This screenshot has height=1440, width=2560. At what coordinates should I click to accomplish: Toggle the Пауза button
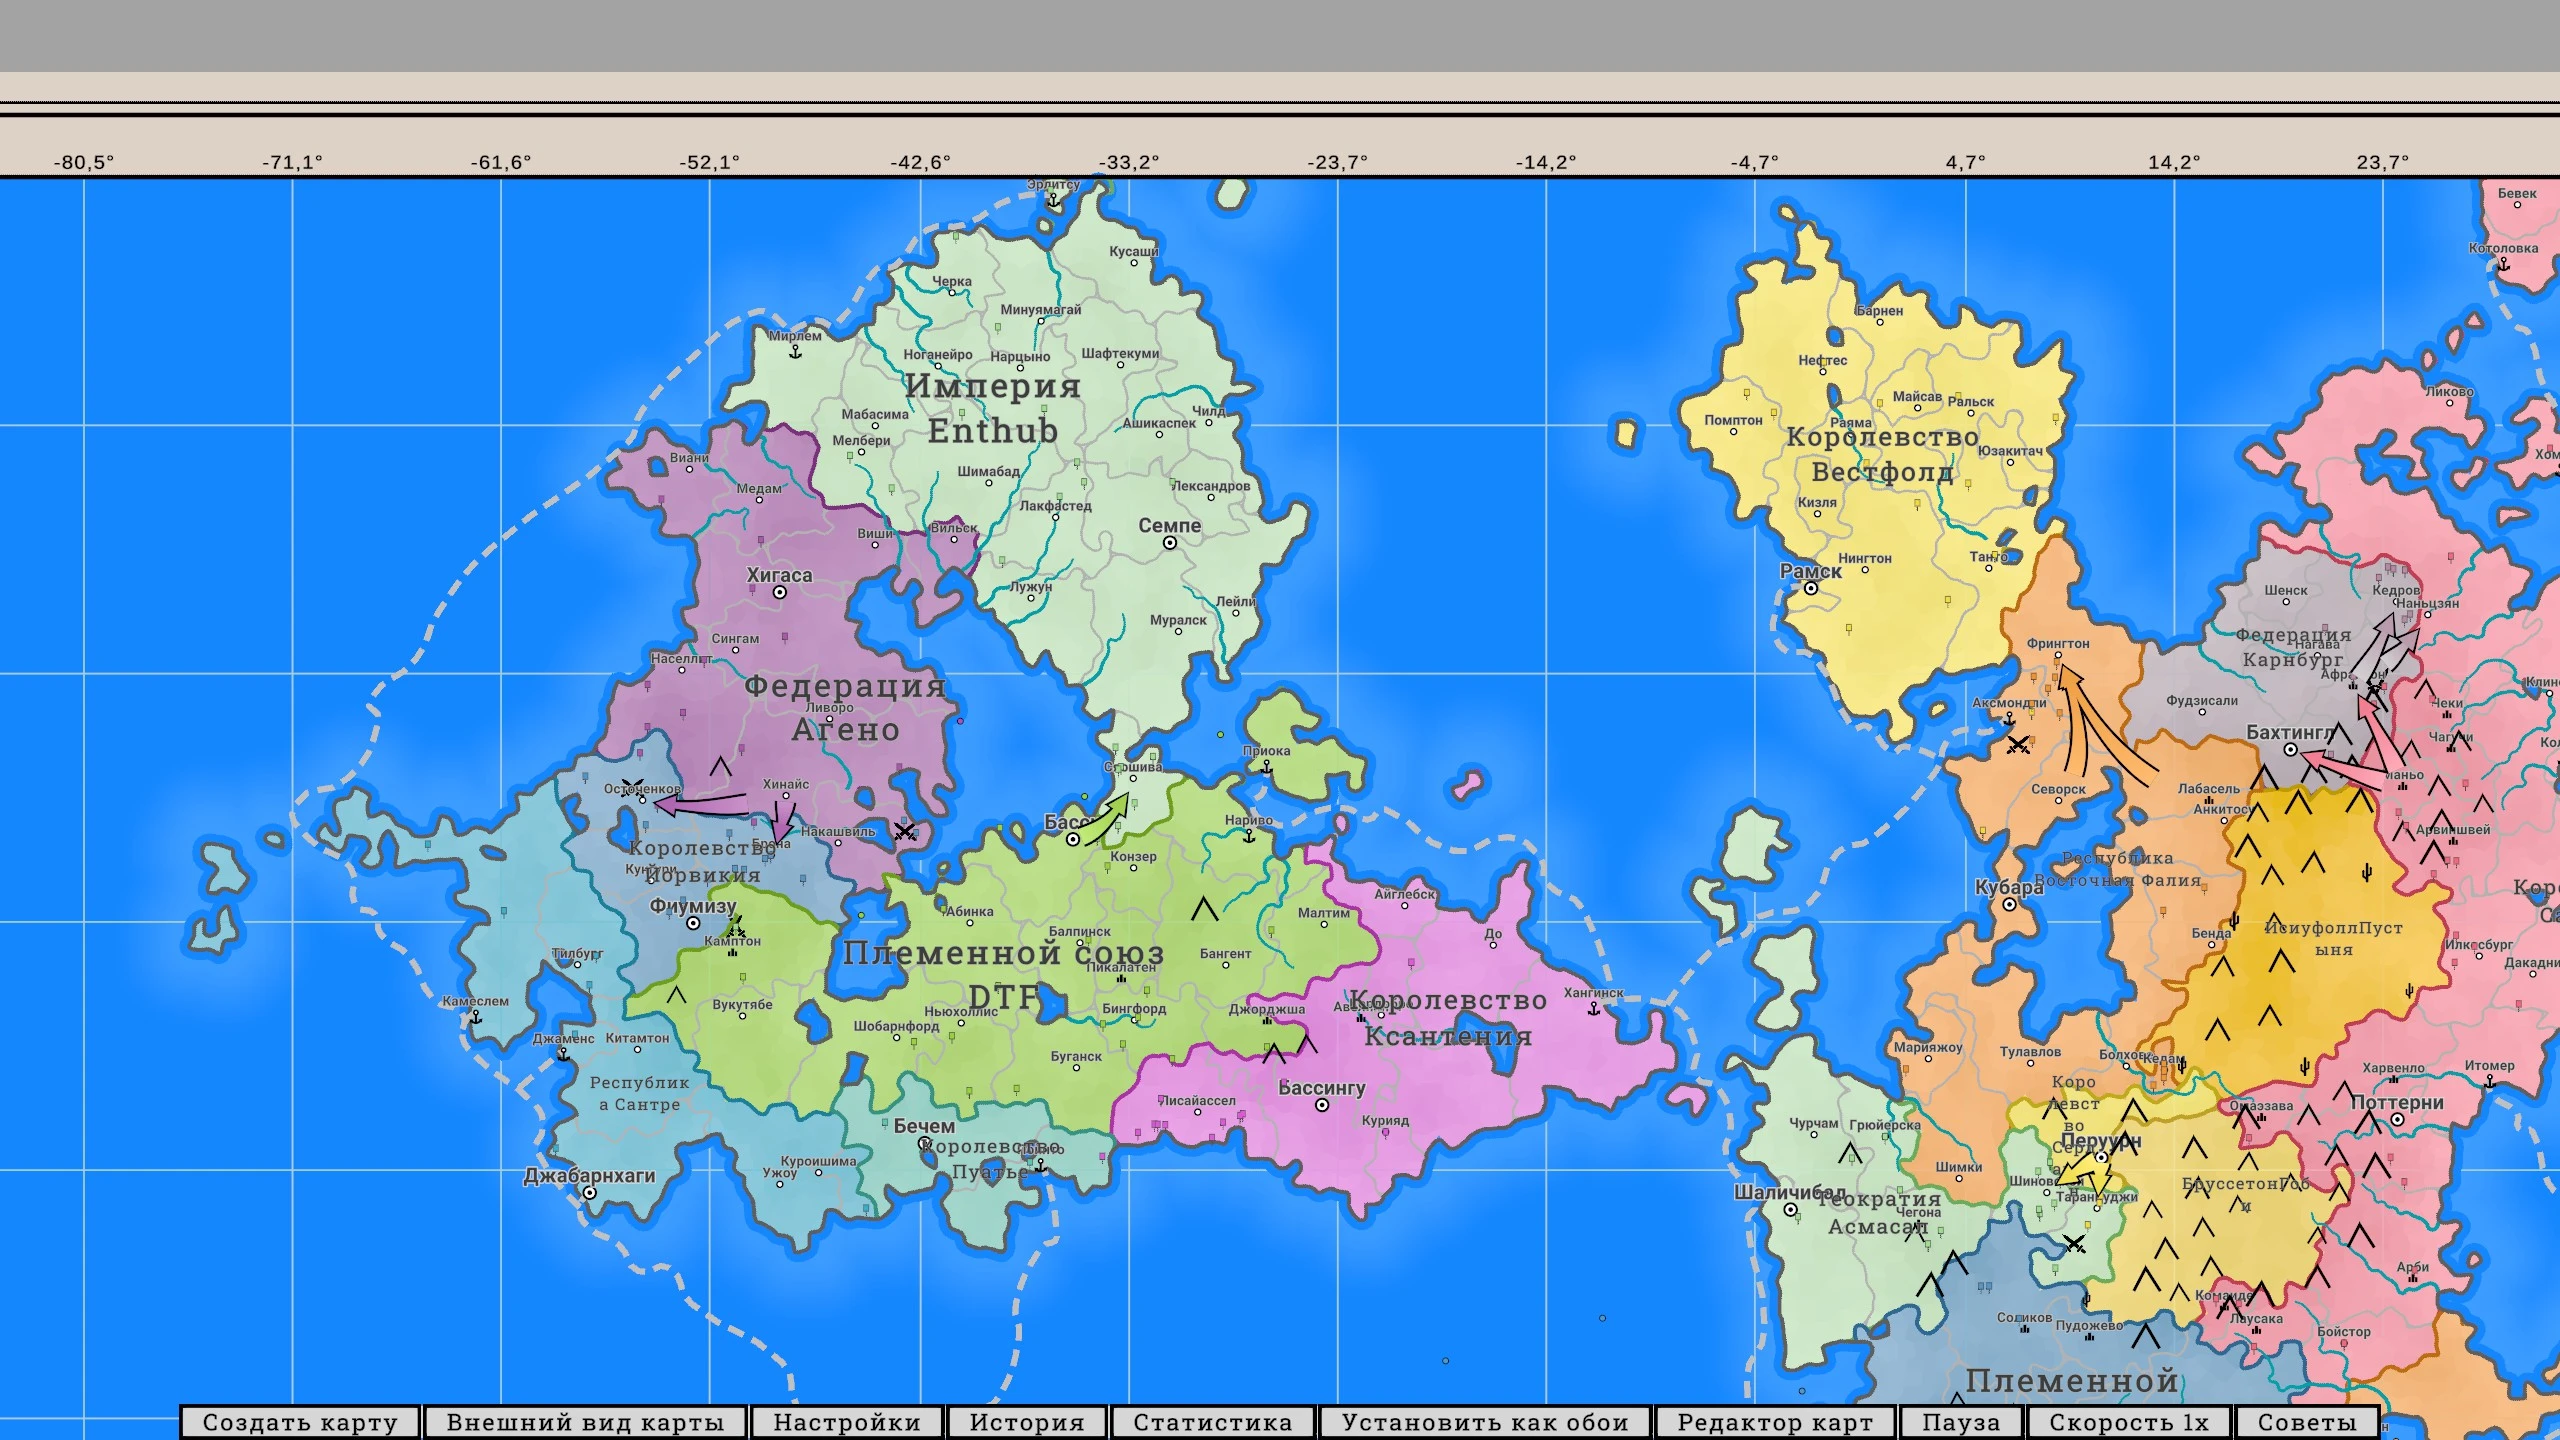[1960, 1422]
